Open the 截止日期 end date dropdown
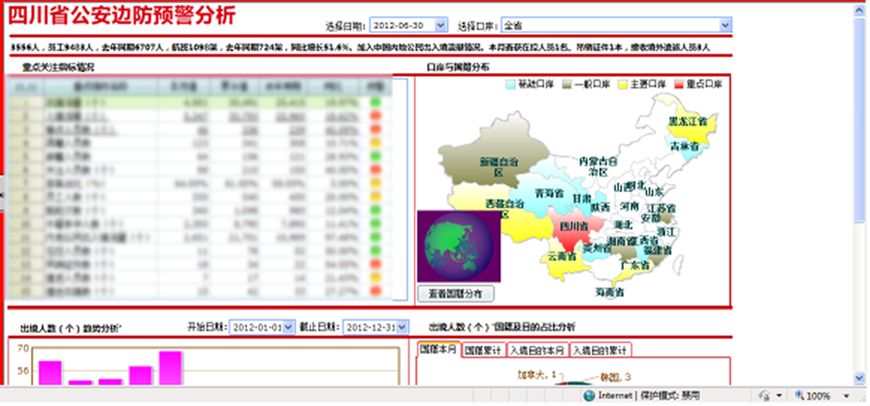The width and height of the screenshot is (870, 406). [x=402, y=327]
